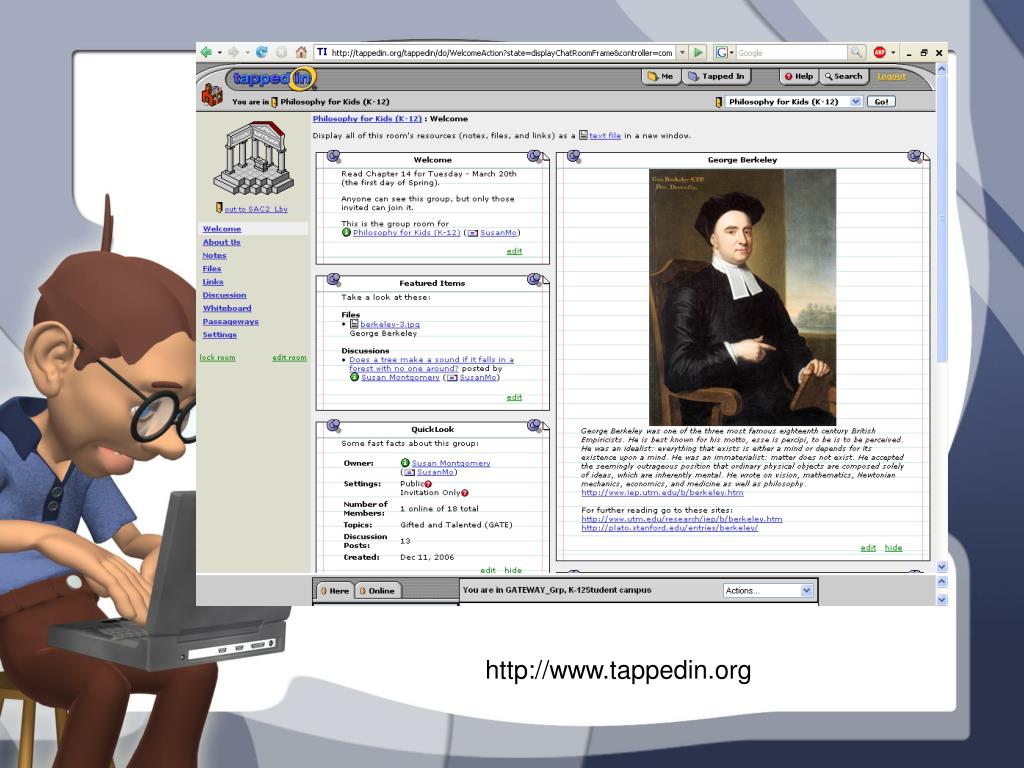The height and width of the screenshot is (768, 1024).
Task: Click green member icon beside Susan Montgomery owner
Action: pyautogui.click(x=405, y=462)
